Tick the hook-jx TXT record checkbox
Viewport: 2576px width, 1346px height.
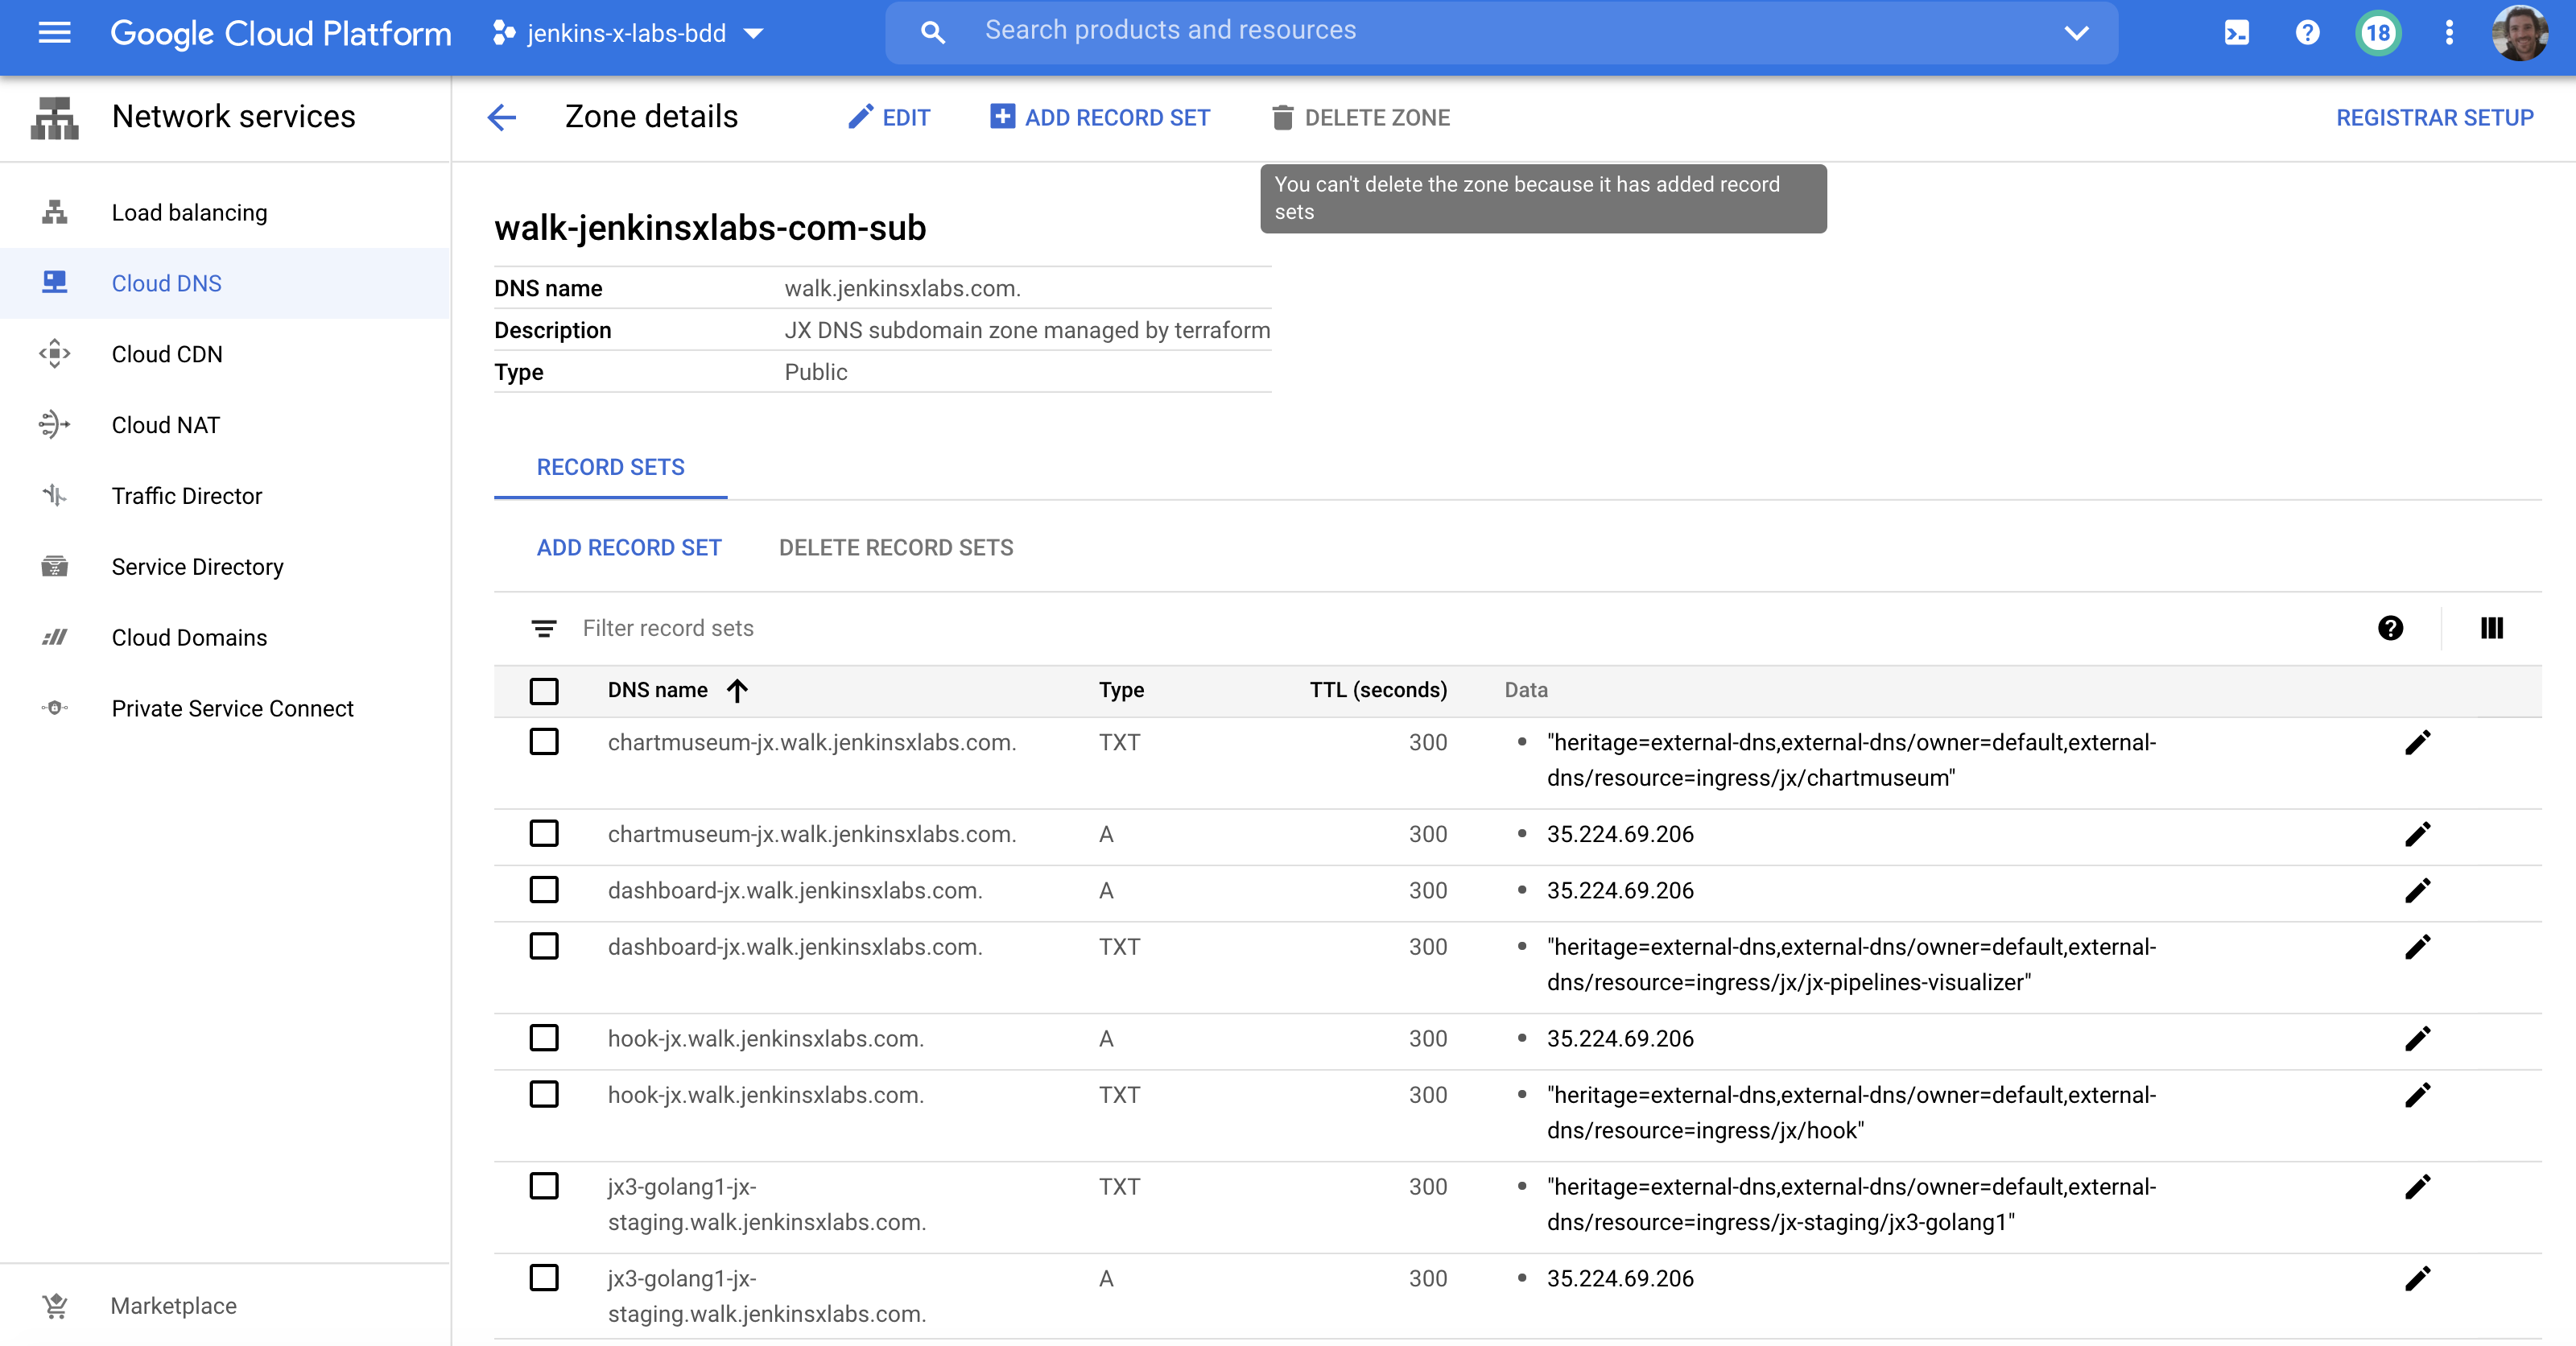coord(544,1094)
